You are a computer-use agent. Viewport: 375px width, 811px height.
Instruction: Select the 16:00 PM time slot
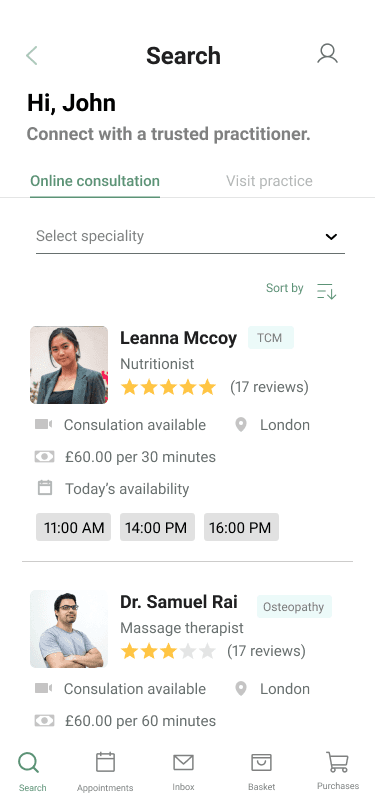[241, 527]
